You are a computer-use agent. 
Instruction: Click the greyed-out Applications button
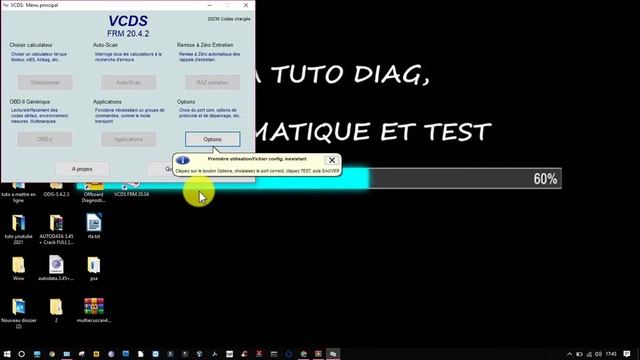pos(129,139)
